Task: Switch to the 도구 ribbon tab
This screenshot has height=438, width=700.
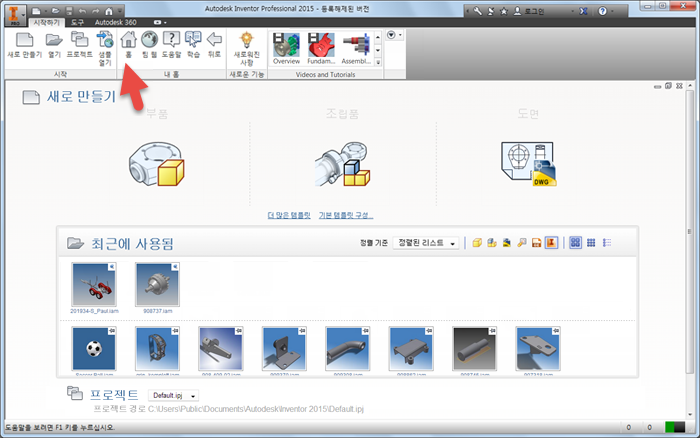Action: click(x=77, y=22)
